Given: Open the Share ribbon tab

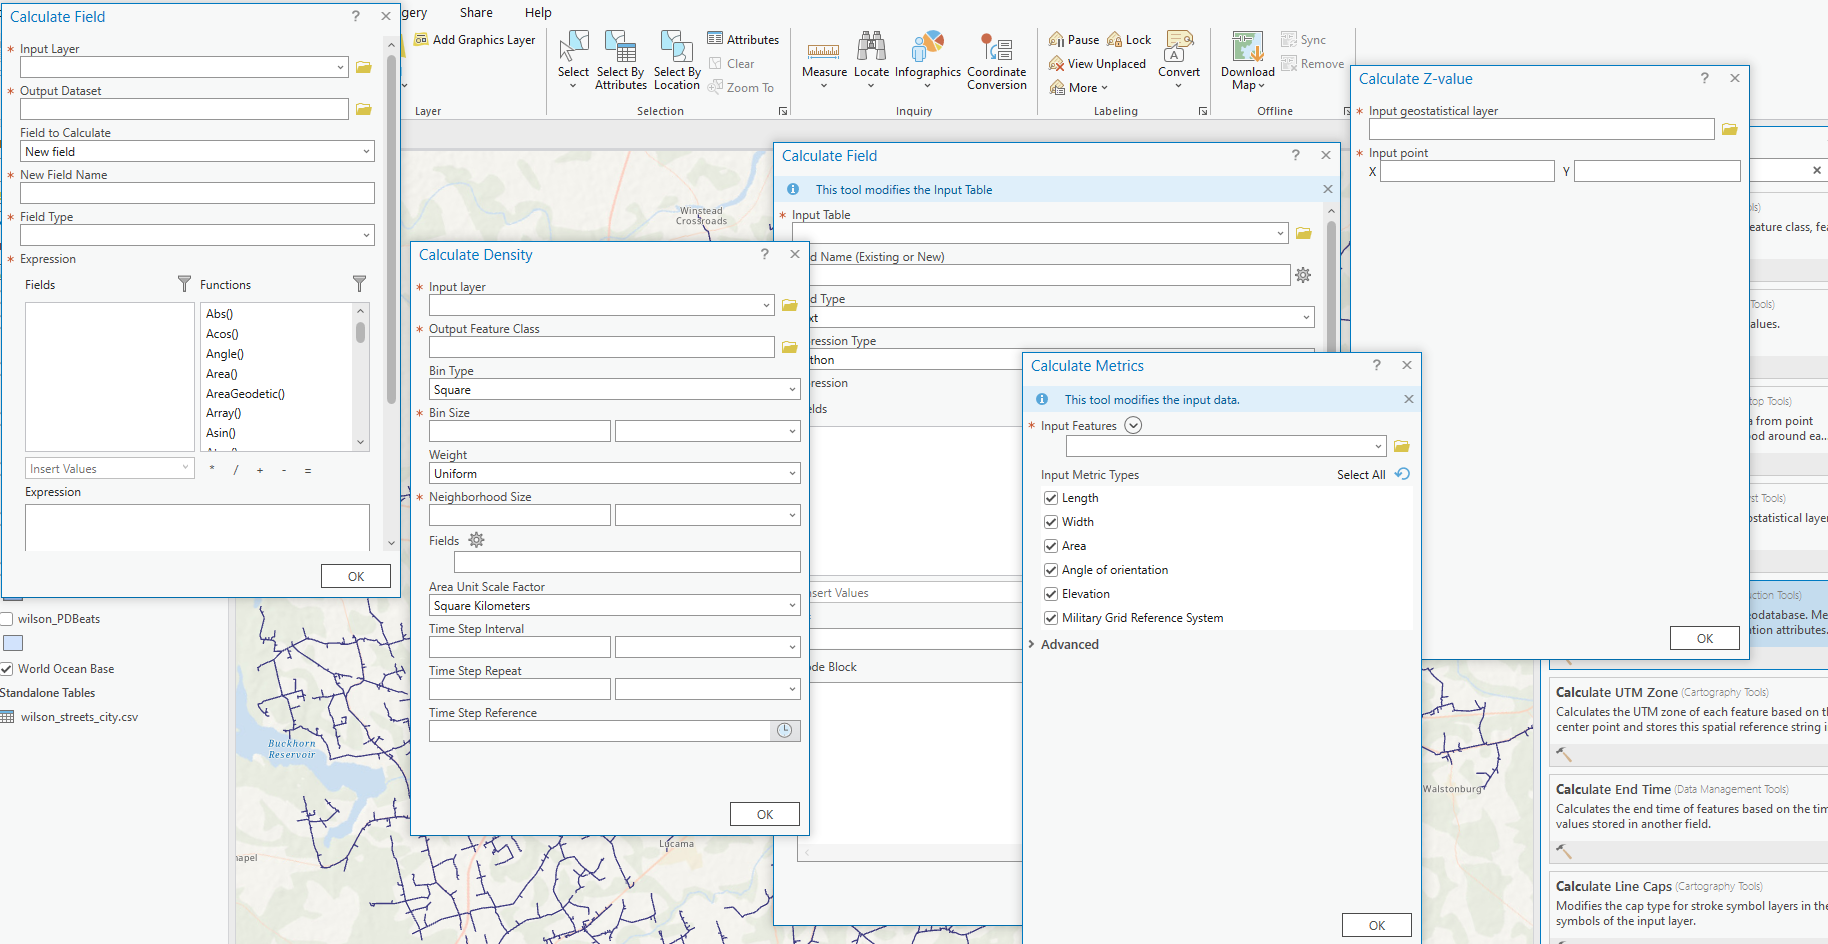Looking at the screenshot, I should tap(476, 13).
